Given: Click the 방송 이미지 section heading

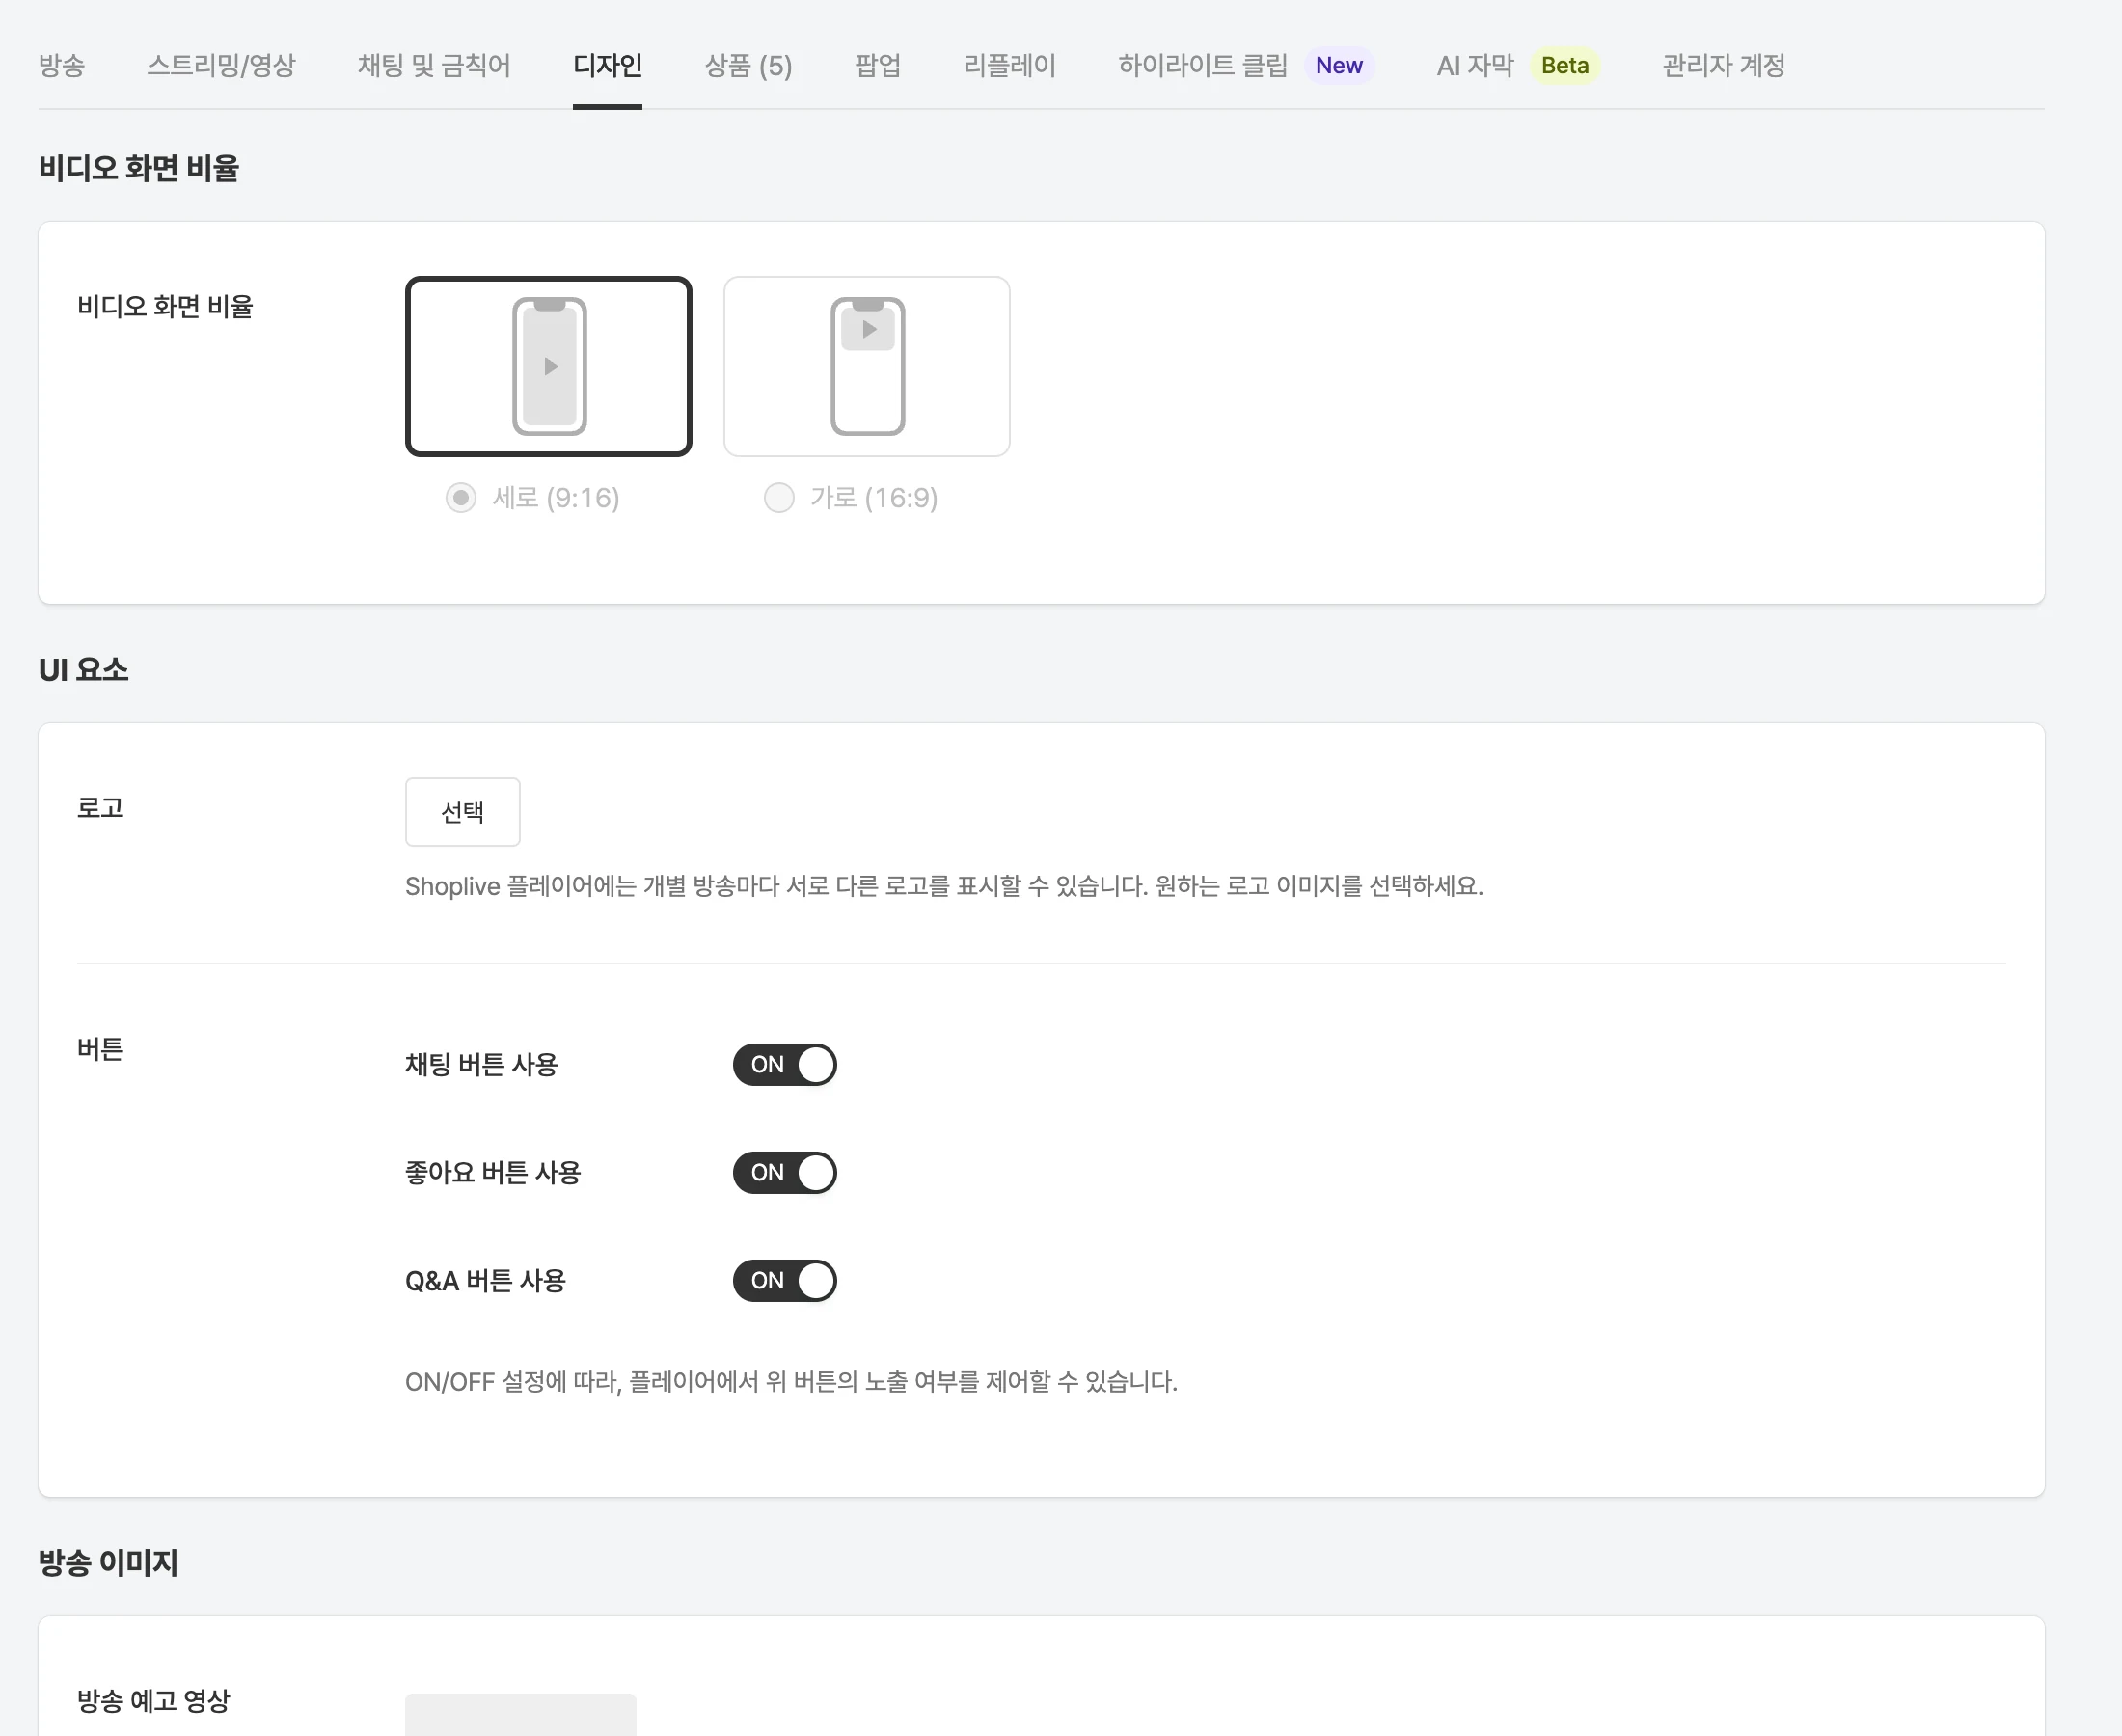Looking at the screenshot, I should click(x=108, y=1562).
